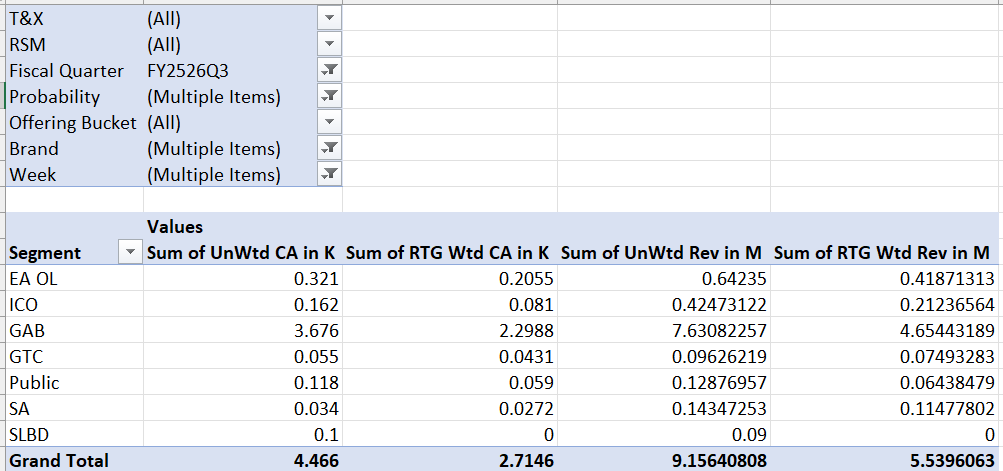Select the SLBD segment row label
1003x471 pixels.
point(29,435)
